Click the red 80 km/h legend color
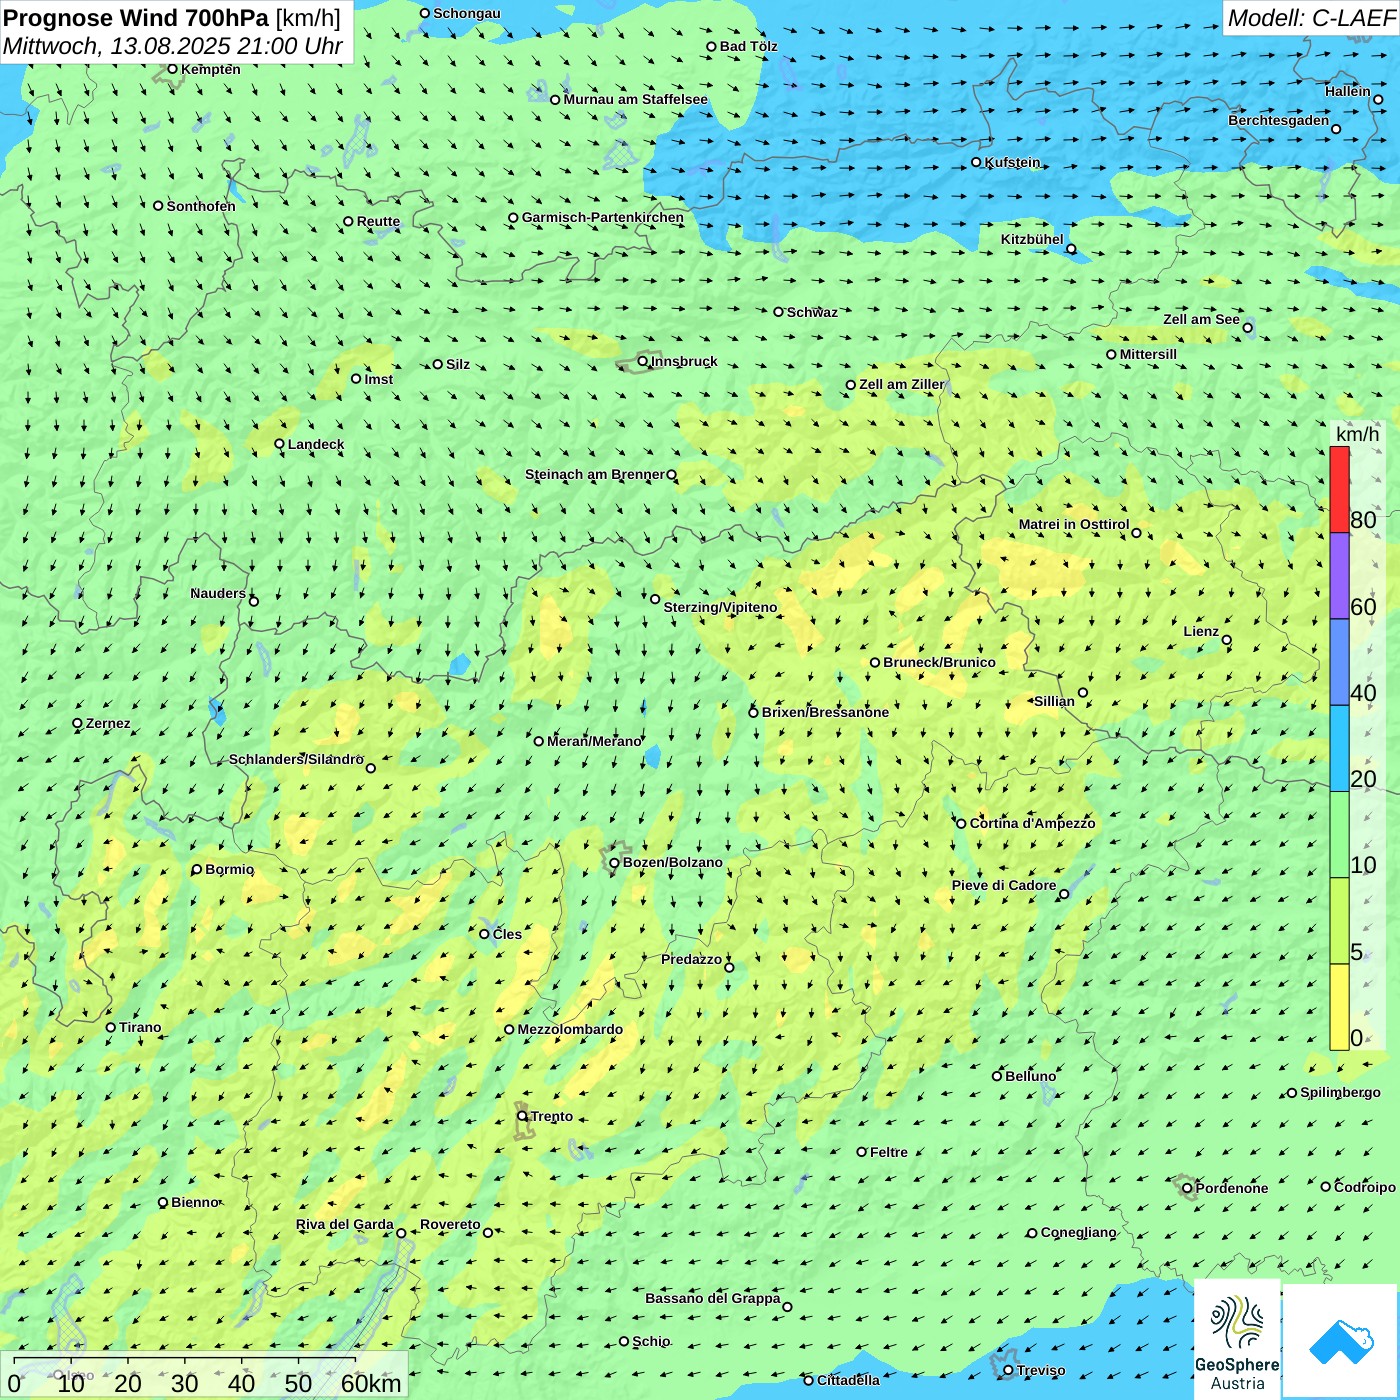 [1339, 490]
